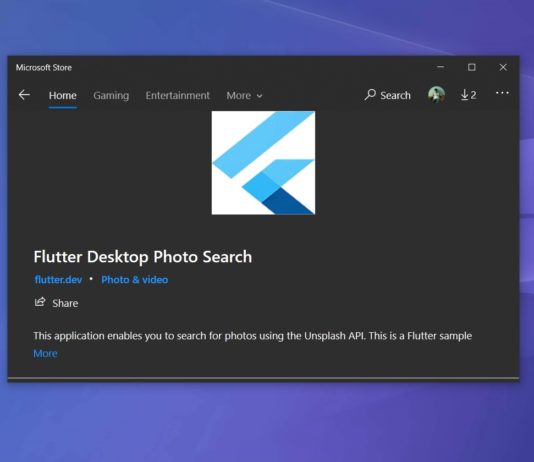
Task: Click the app description text
Action: [x=253, y=336]
